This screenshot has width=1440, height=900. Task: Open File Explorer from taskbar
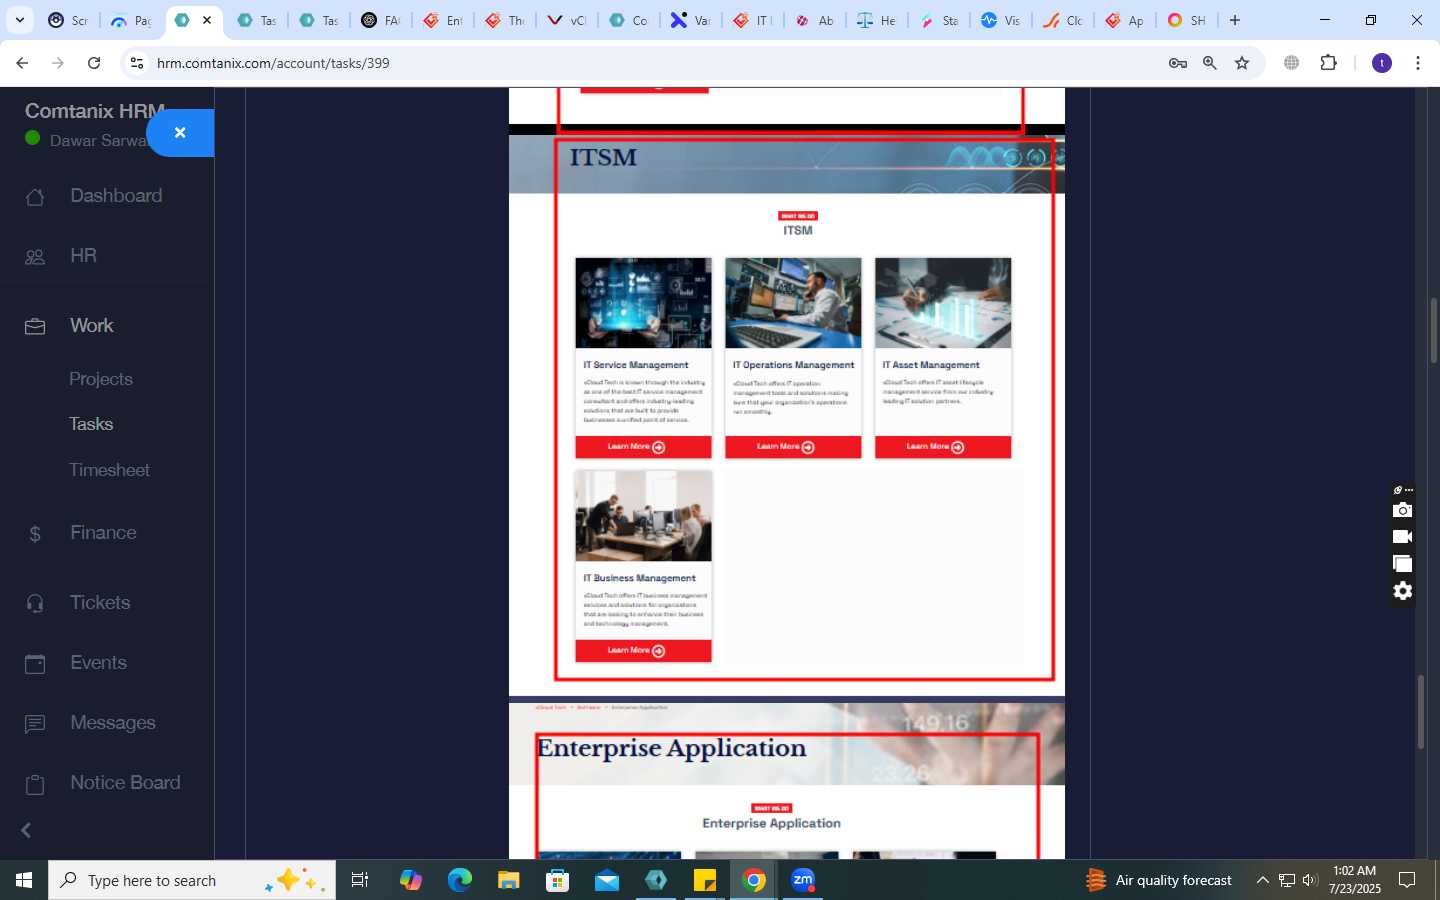point(508,880)
